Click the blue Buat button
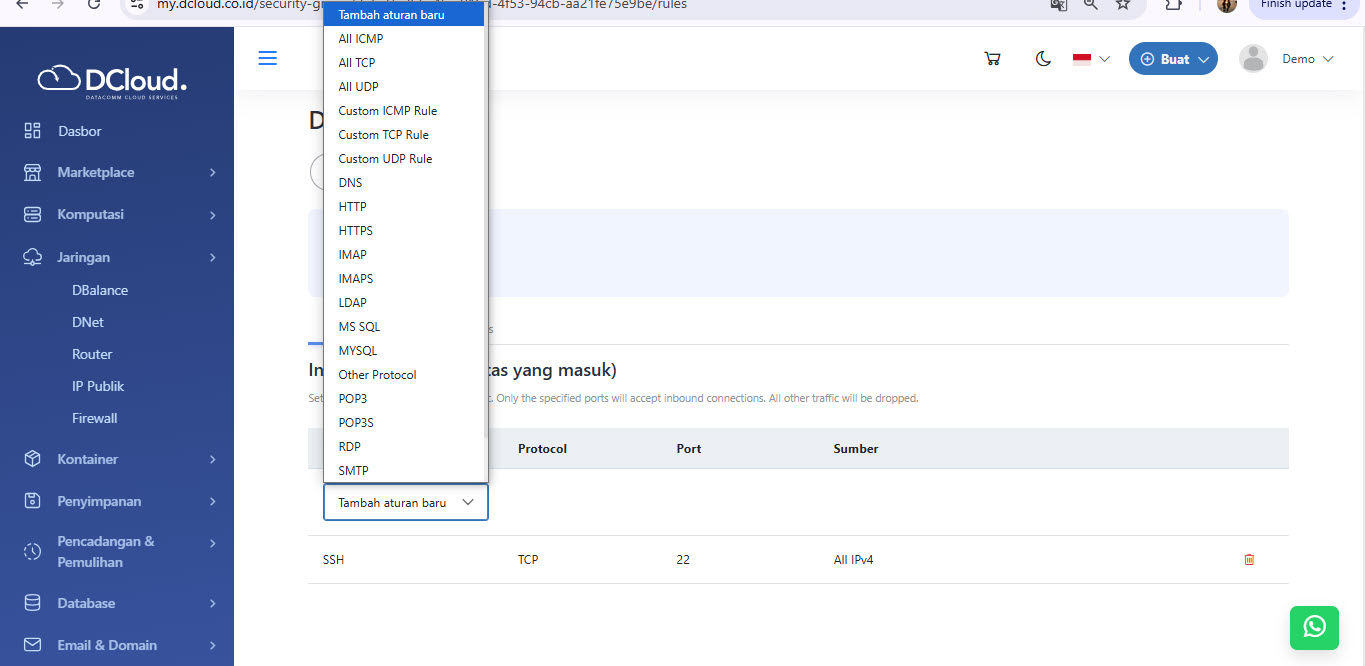The image size is (1365, 666). click(x=1173, y=59)
